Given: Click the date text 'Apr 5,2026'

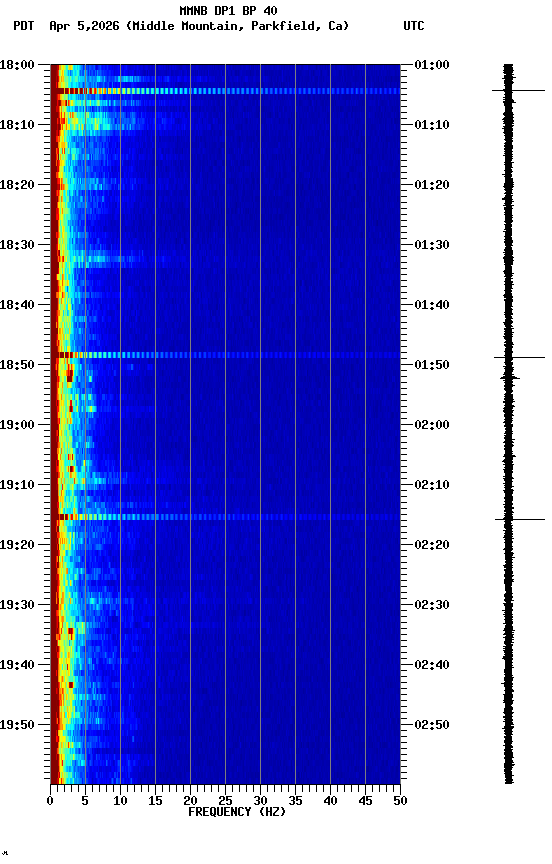Looking at the screenshot, I should pos(84,26).
